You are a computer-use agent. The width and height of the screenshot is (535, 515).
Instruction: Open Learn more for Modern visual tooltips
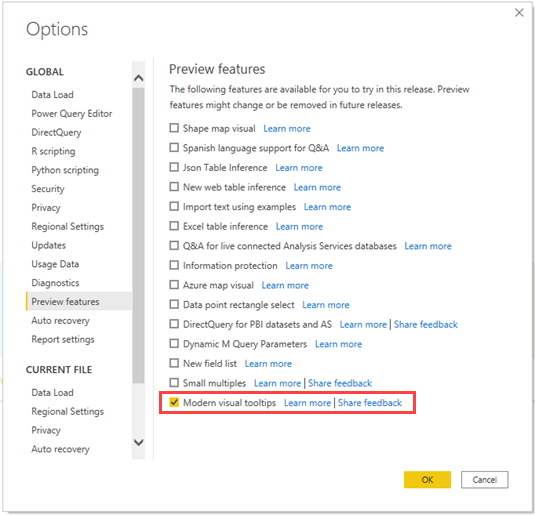point(307,403)
